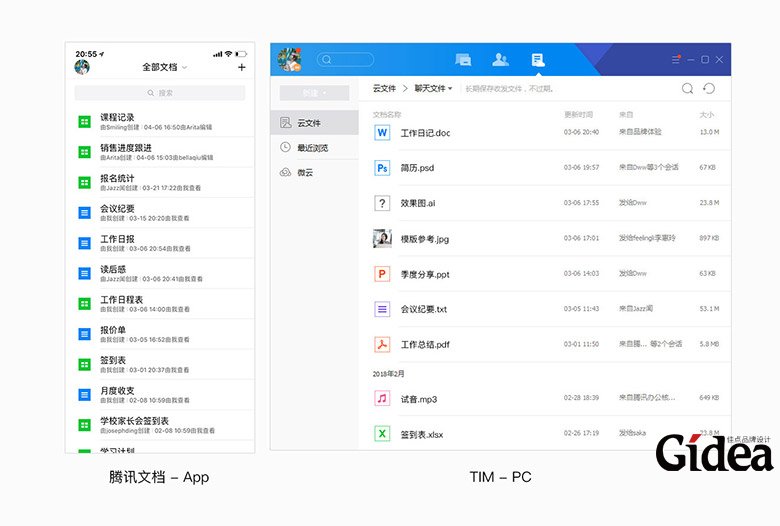The image size is (780, 526).
Task: Click the Photoshop icon of 简历.psd
Action: (x=382, y=168)
